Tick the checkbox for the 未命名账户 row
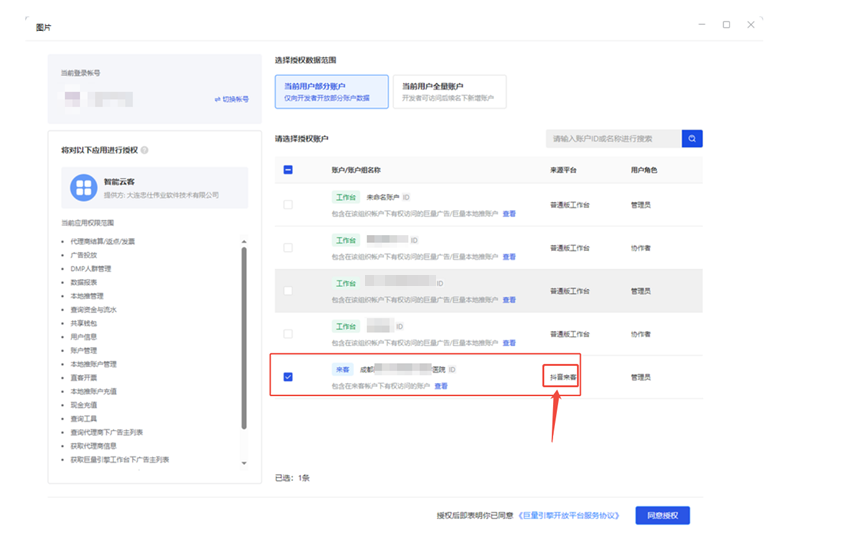This screenshot has height=535, width=852. tap(288, 205)
